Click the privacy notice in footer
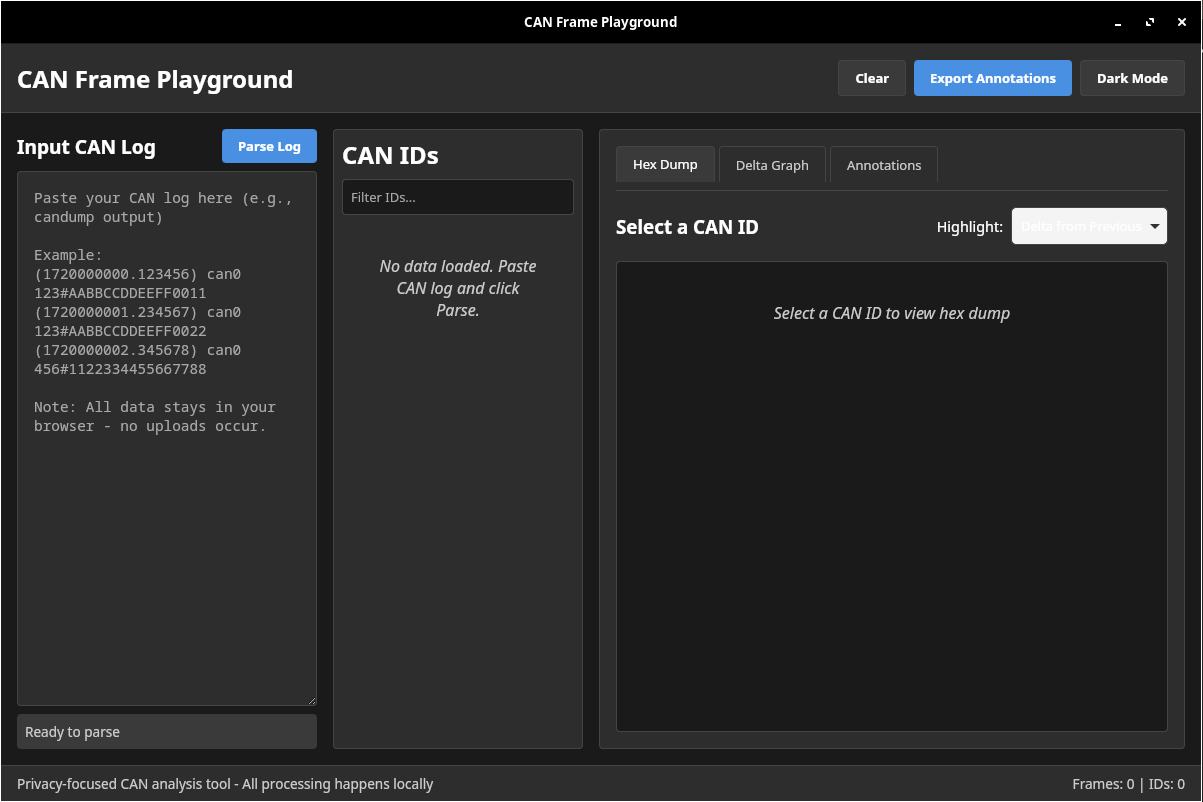 pyautogui.click(x=225, y=784)
